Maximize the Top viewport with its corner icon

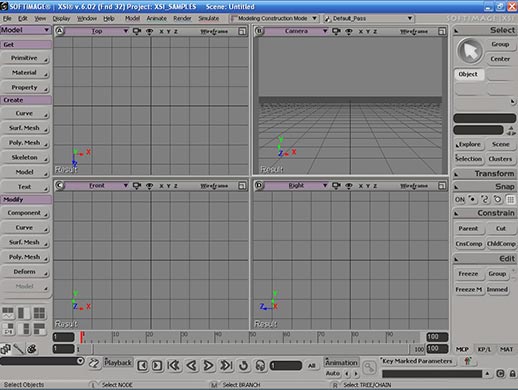[242, 31]
